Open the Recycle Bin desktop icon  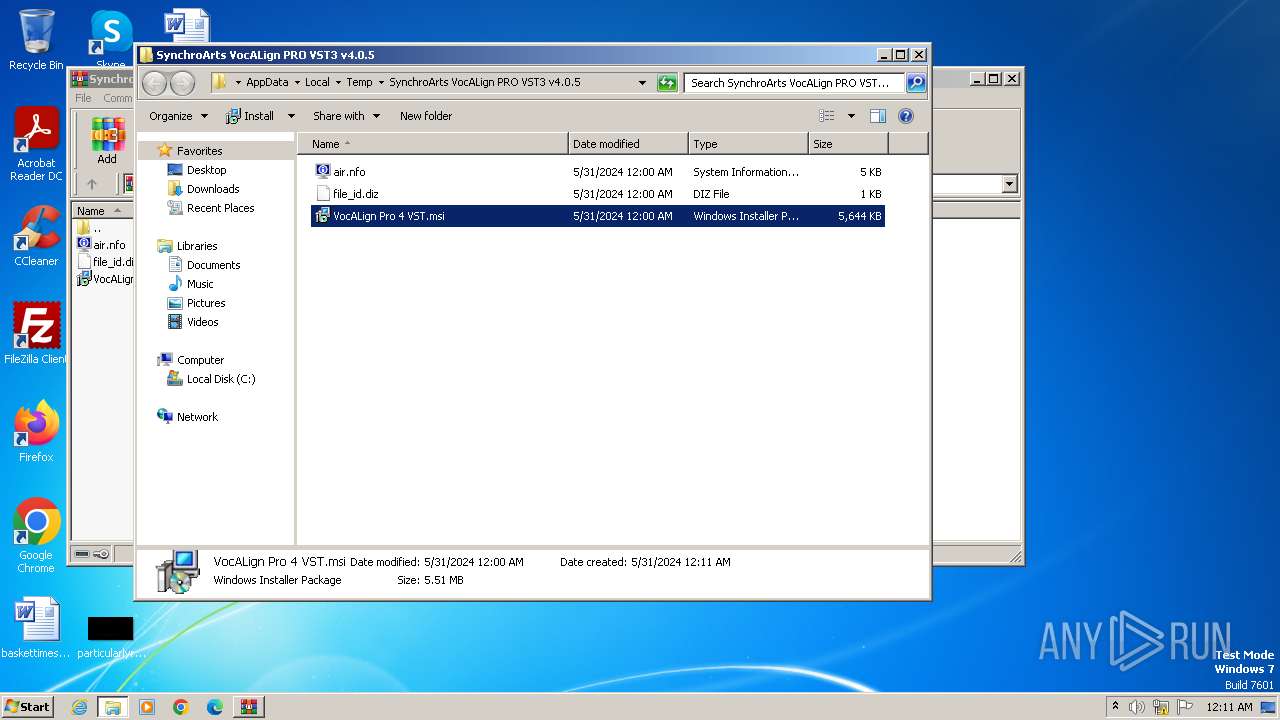[x=36, y=40]
